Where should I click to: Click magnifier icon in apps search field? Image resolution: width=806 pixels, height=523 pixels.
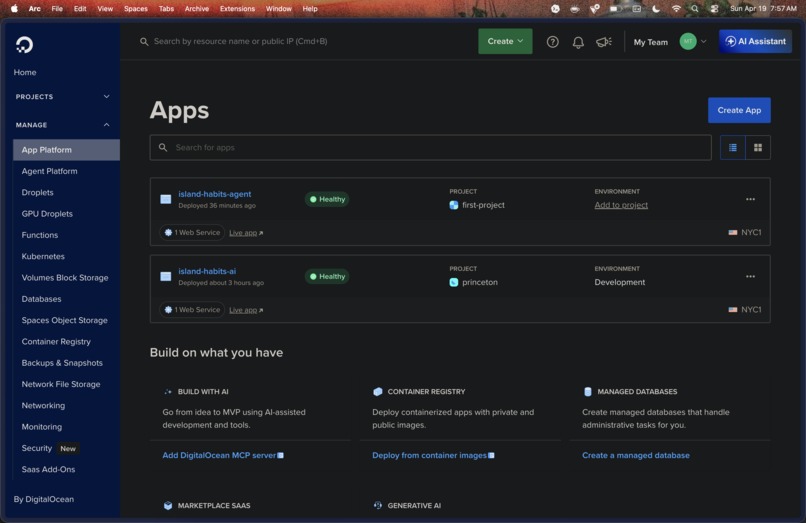click(163, 148)
